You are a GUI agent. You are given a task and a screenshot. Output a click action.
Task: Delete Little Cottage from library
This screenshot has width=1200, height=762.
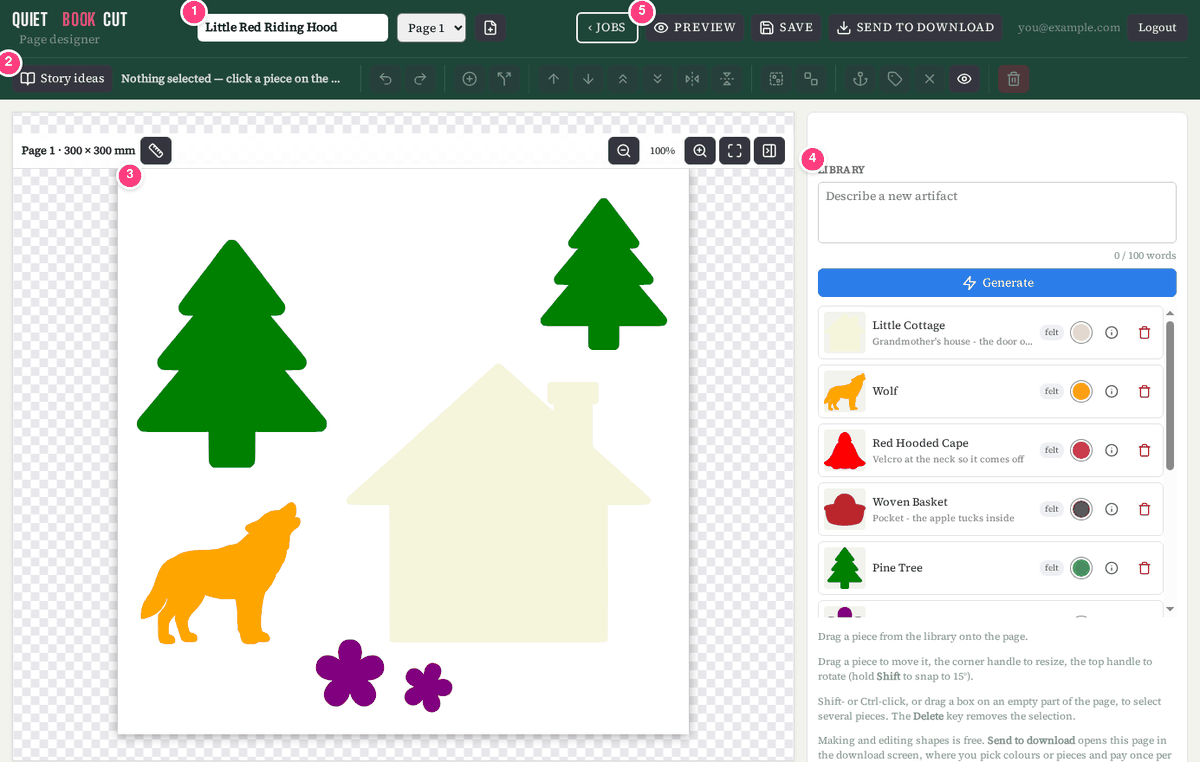[1145, 333]
